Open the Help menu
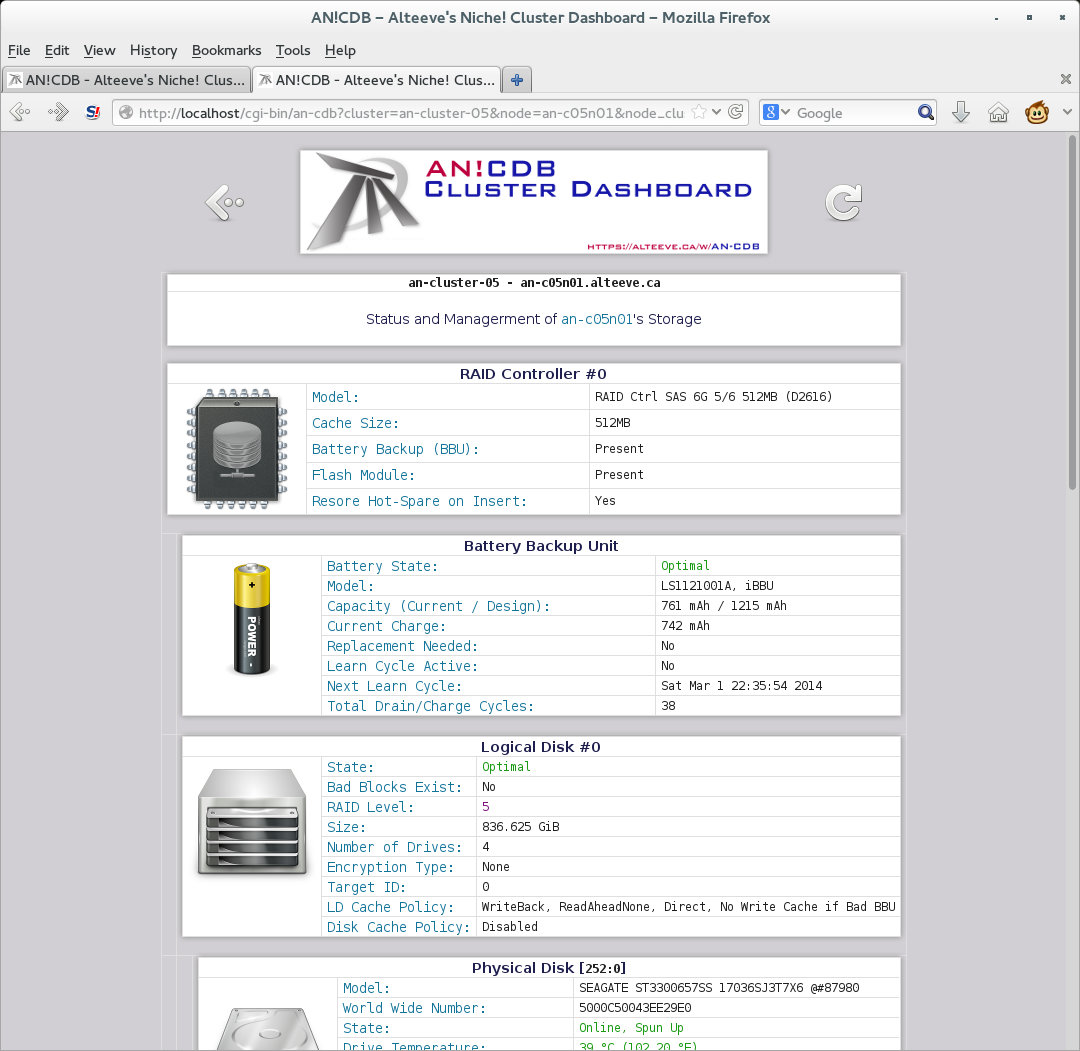The image size is (1080, 1051). click(340, 50)
